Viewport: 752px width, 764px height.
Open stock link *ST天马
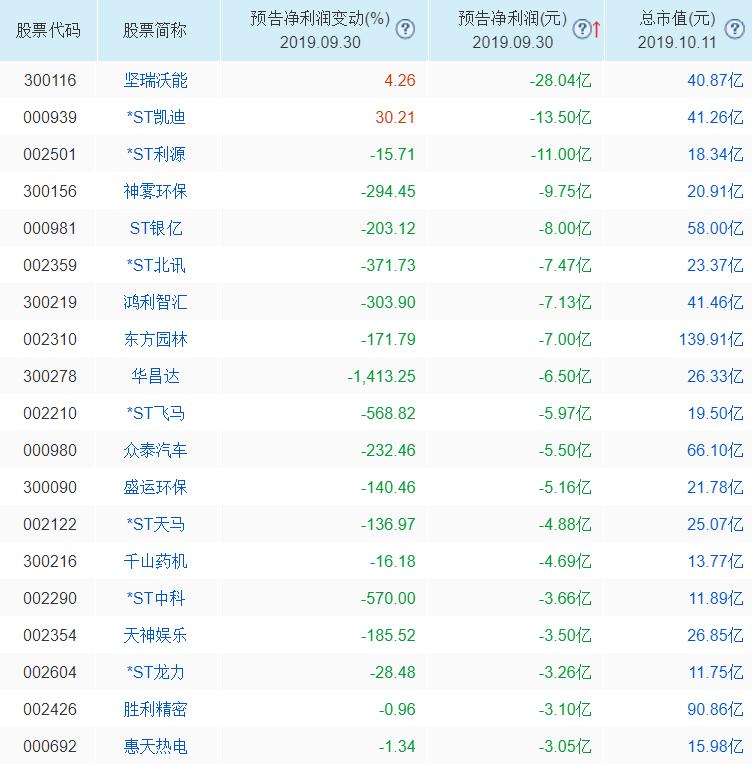(x=156, y=524)
